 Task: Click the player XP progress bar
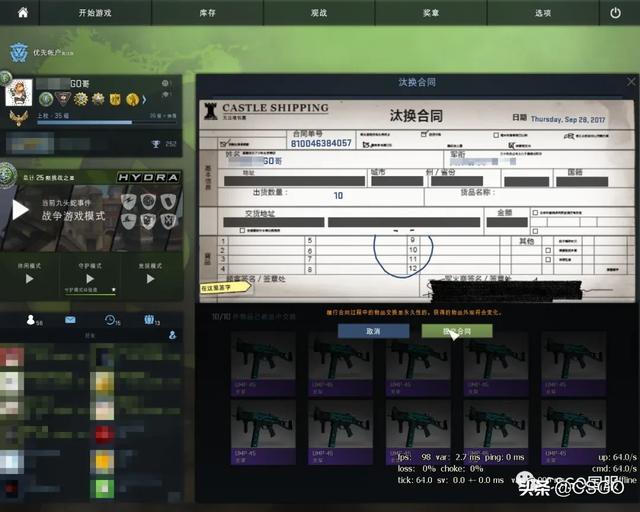[107, 122]
